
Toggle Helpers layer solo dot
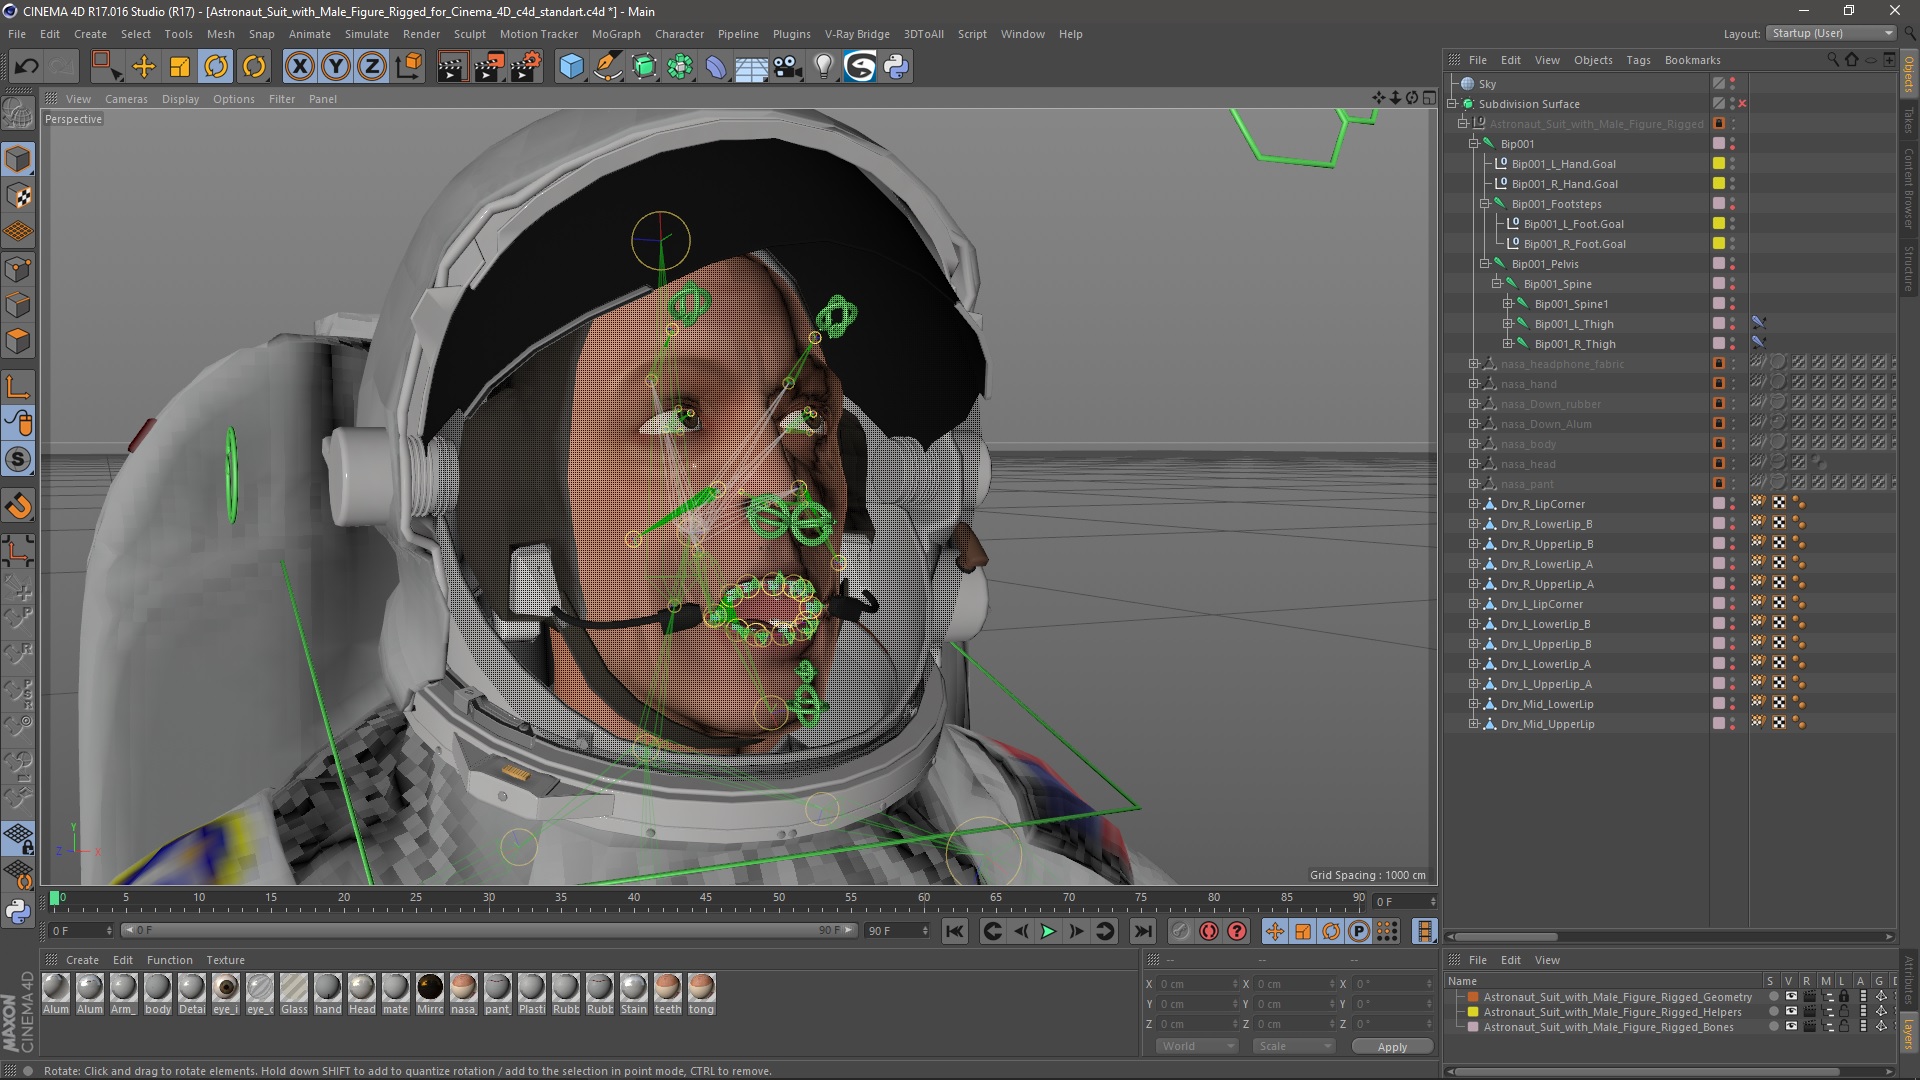pos(1773,1012)
